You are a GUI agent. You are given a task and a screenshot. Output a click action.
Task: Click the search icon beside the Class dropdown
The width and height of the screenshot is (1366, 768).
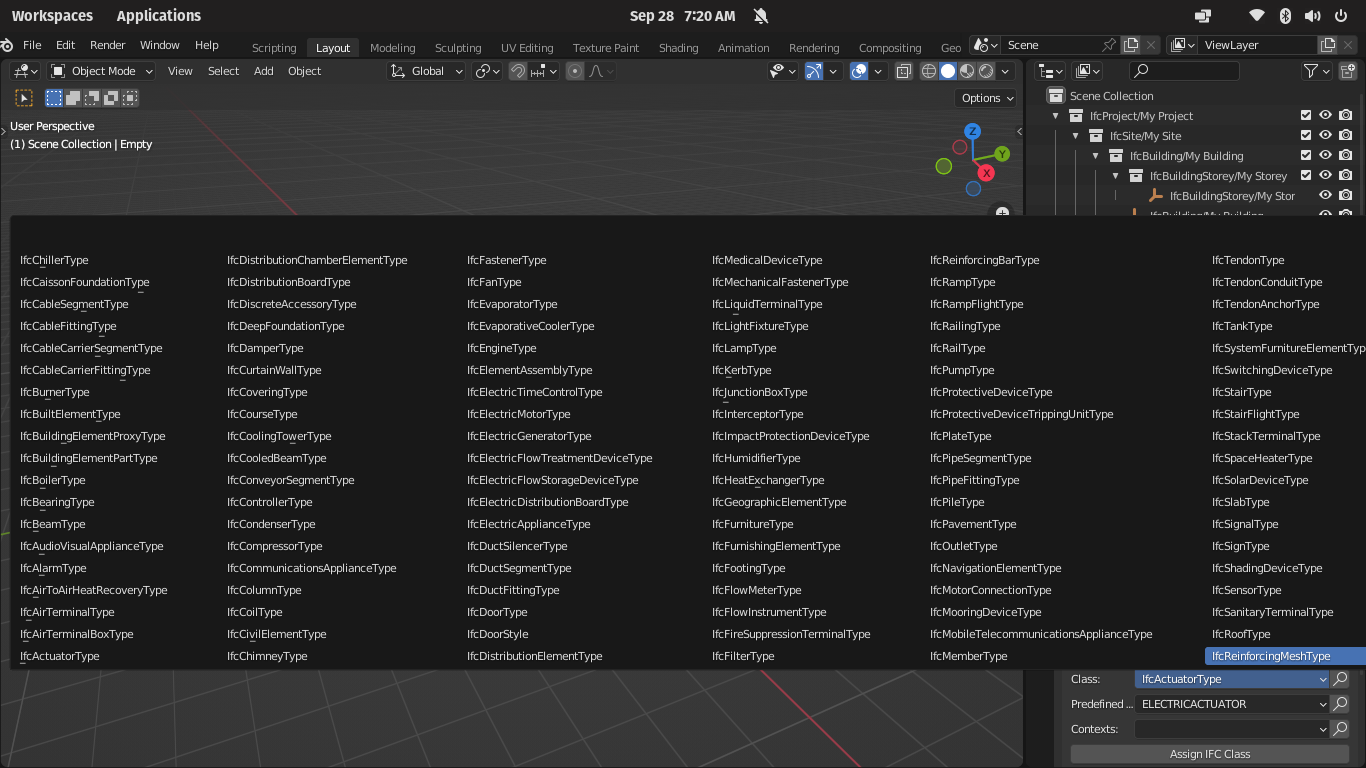click(x=1340, y=679)
